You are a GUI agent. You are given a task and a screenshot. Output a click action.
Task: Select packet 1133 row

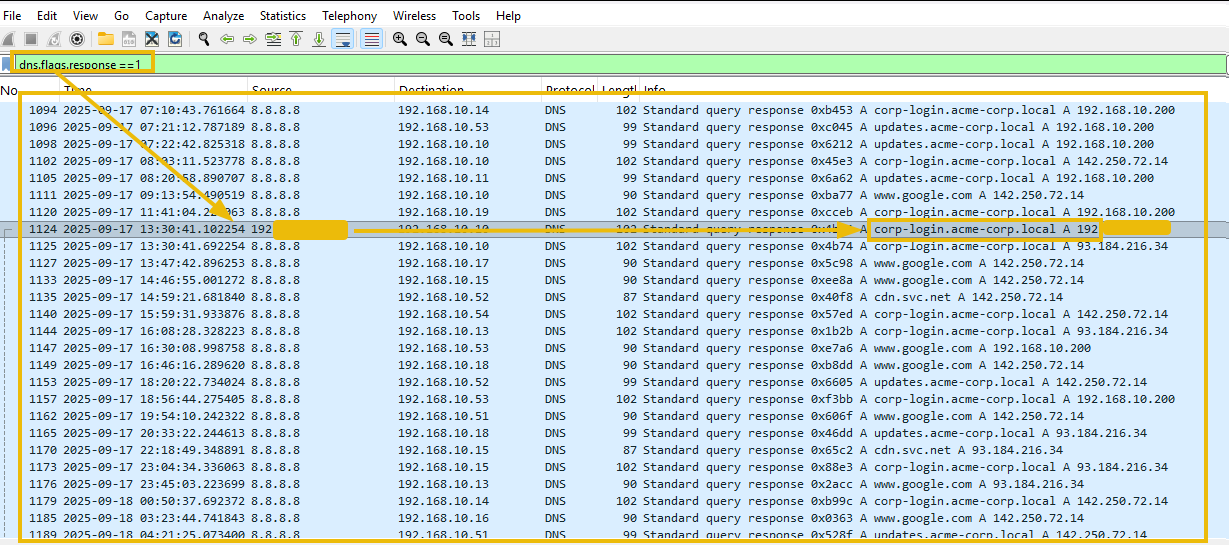point(614,280)
